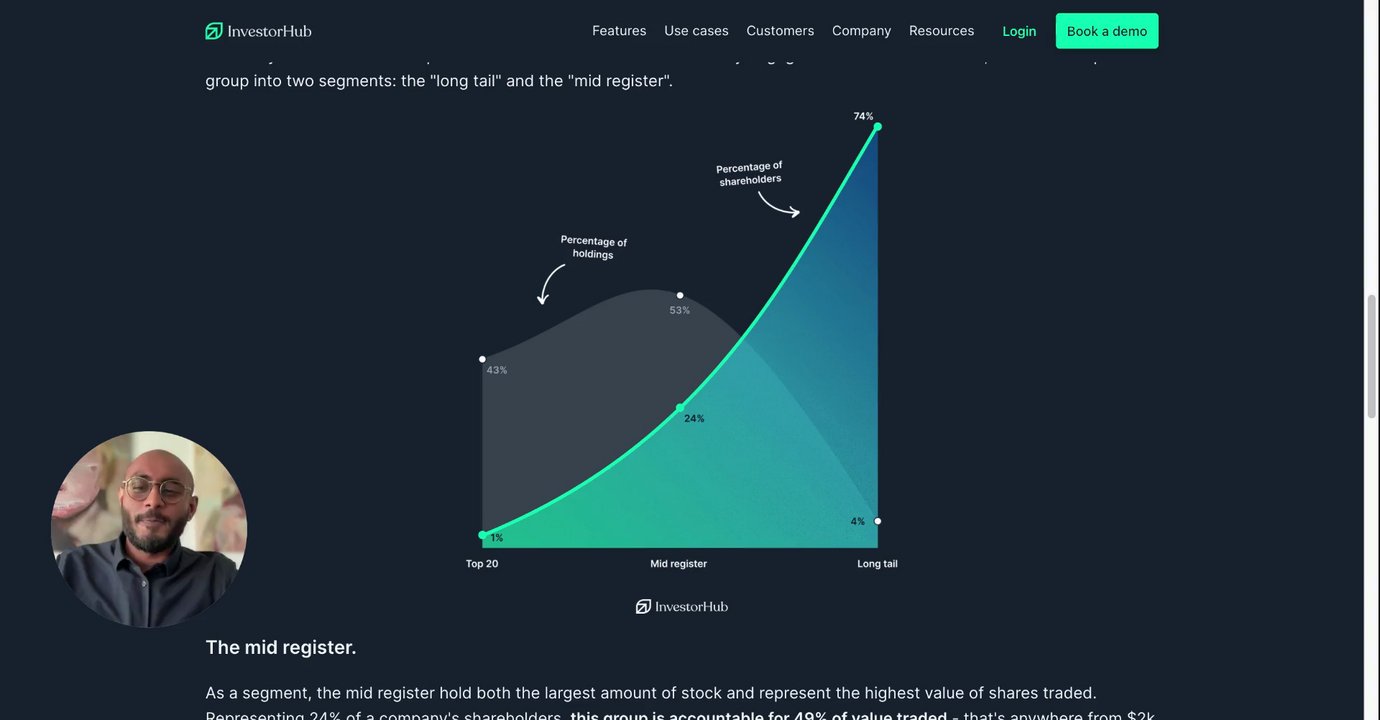Click the 'Mid register' axis label
The image size is (1380, 720).
[x=678, y=564]
